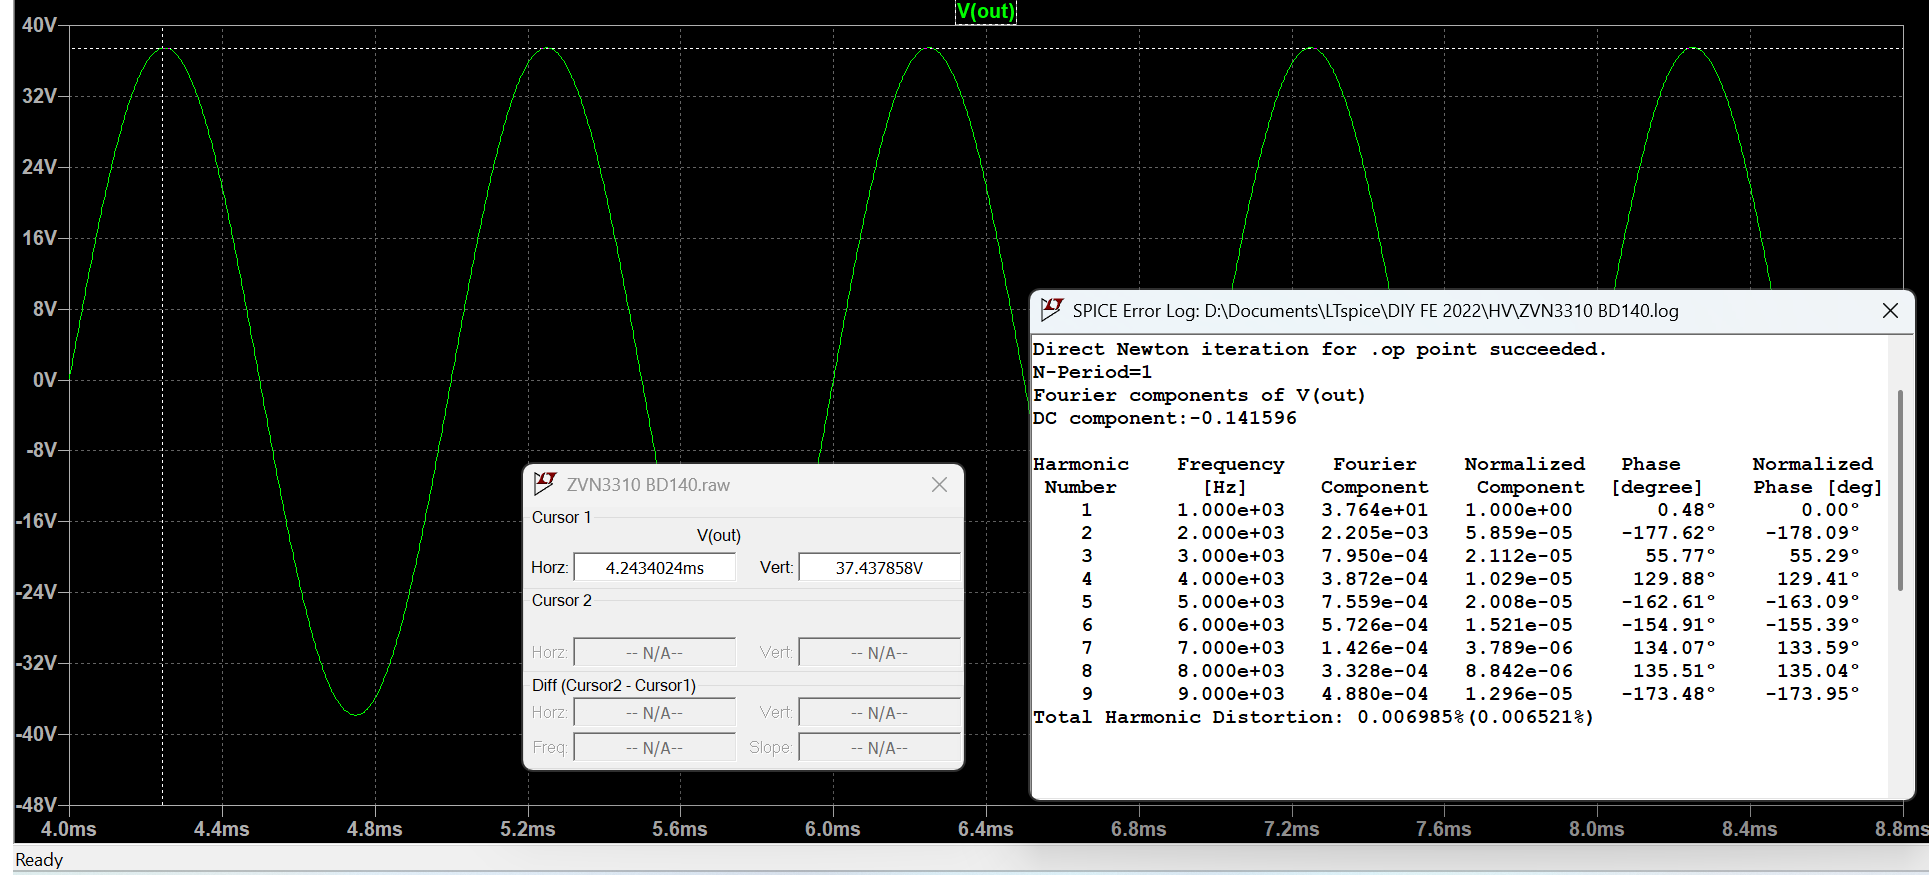Viewport: 1929px width, 875px height.
Task: Click Diff Horz N/A field
Action: tap(655, 713)
